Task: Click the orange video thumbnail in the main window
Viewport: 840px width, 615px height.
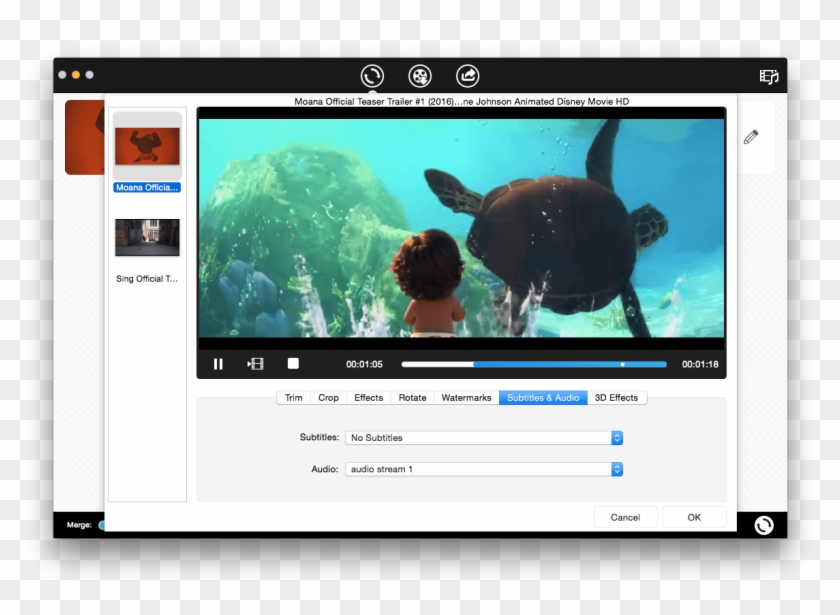Action: [85, 137]
